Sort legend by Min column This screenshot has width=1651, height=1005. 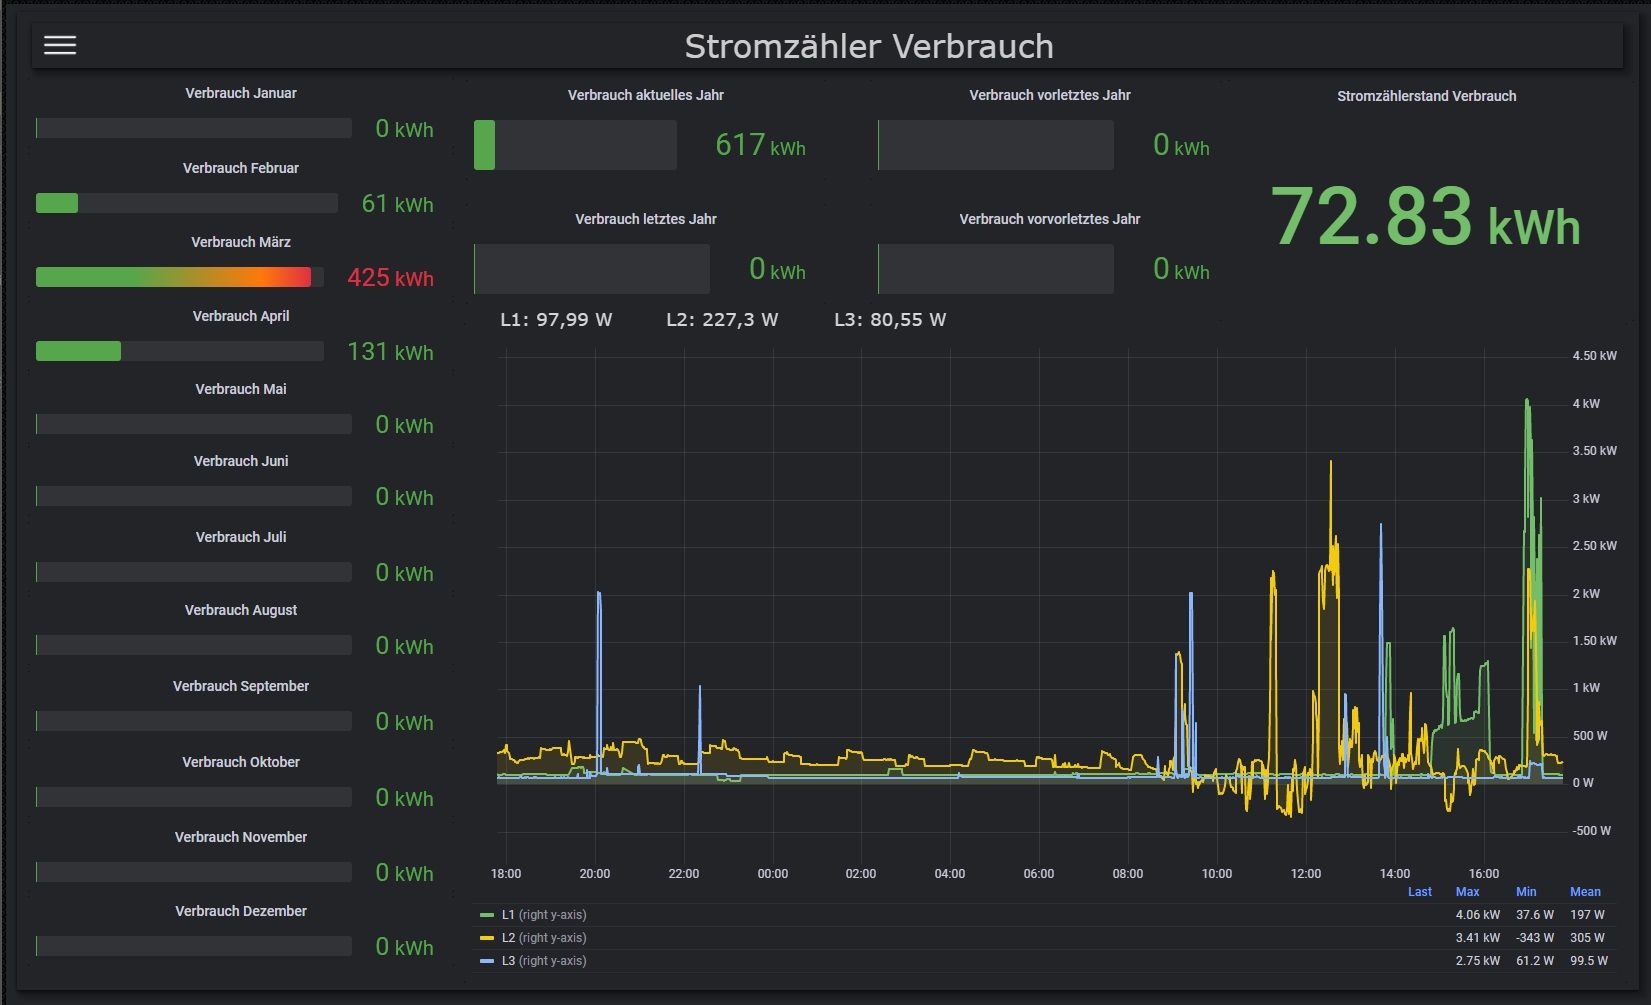pyautogui.click(x=1526, y=892)
